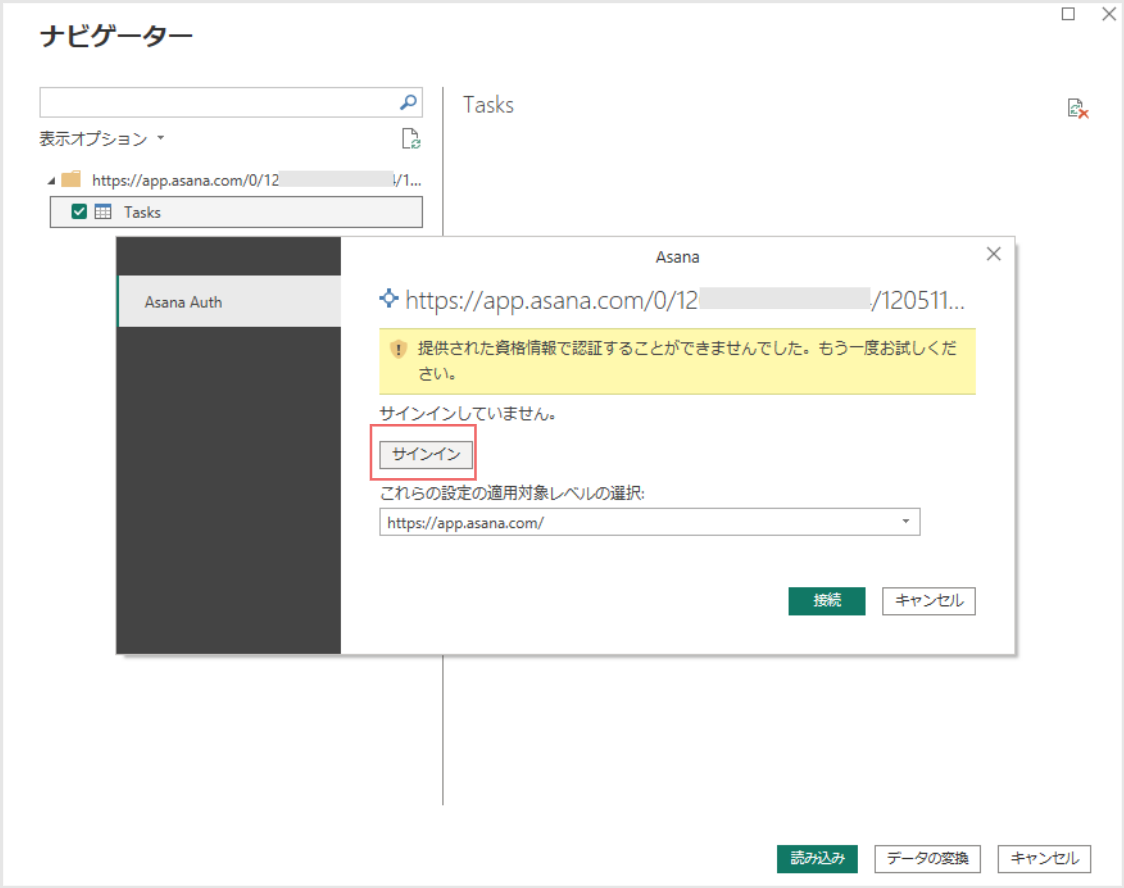Maximize the Navigator window

(x=1068, y=14)
